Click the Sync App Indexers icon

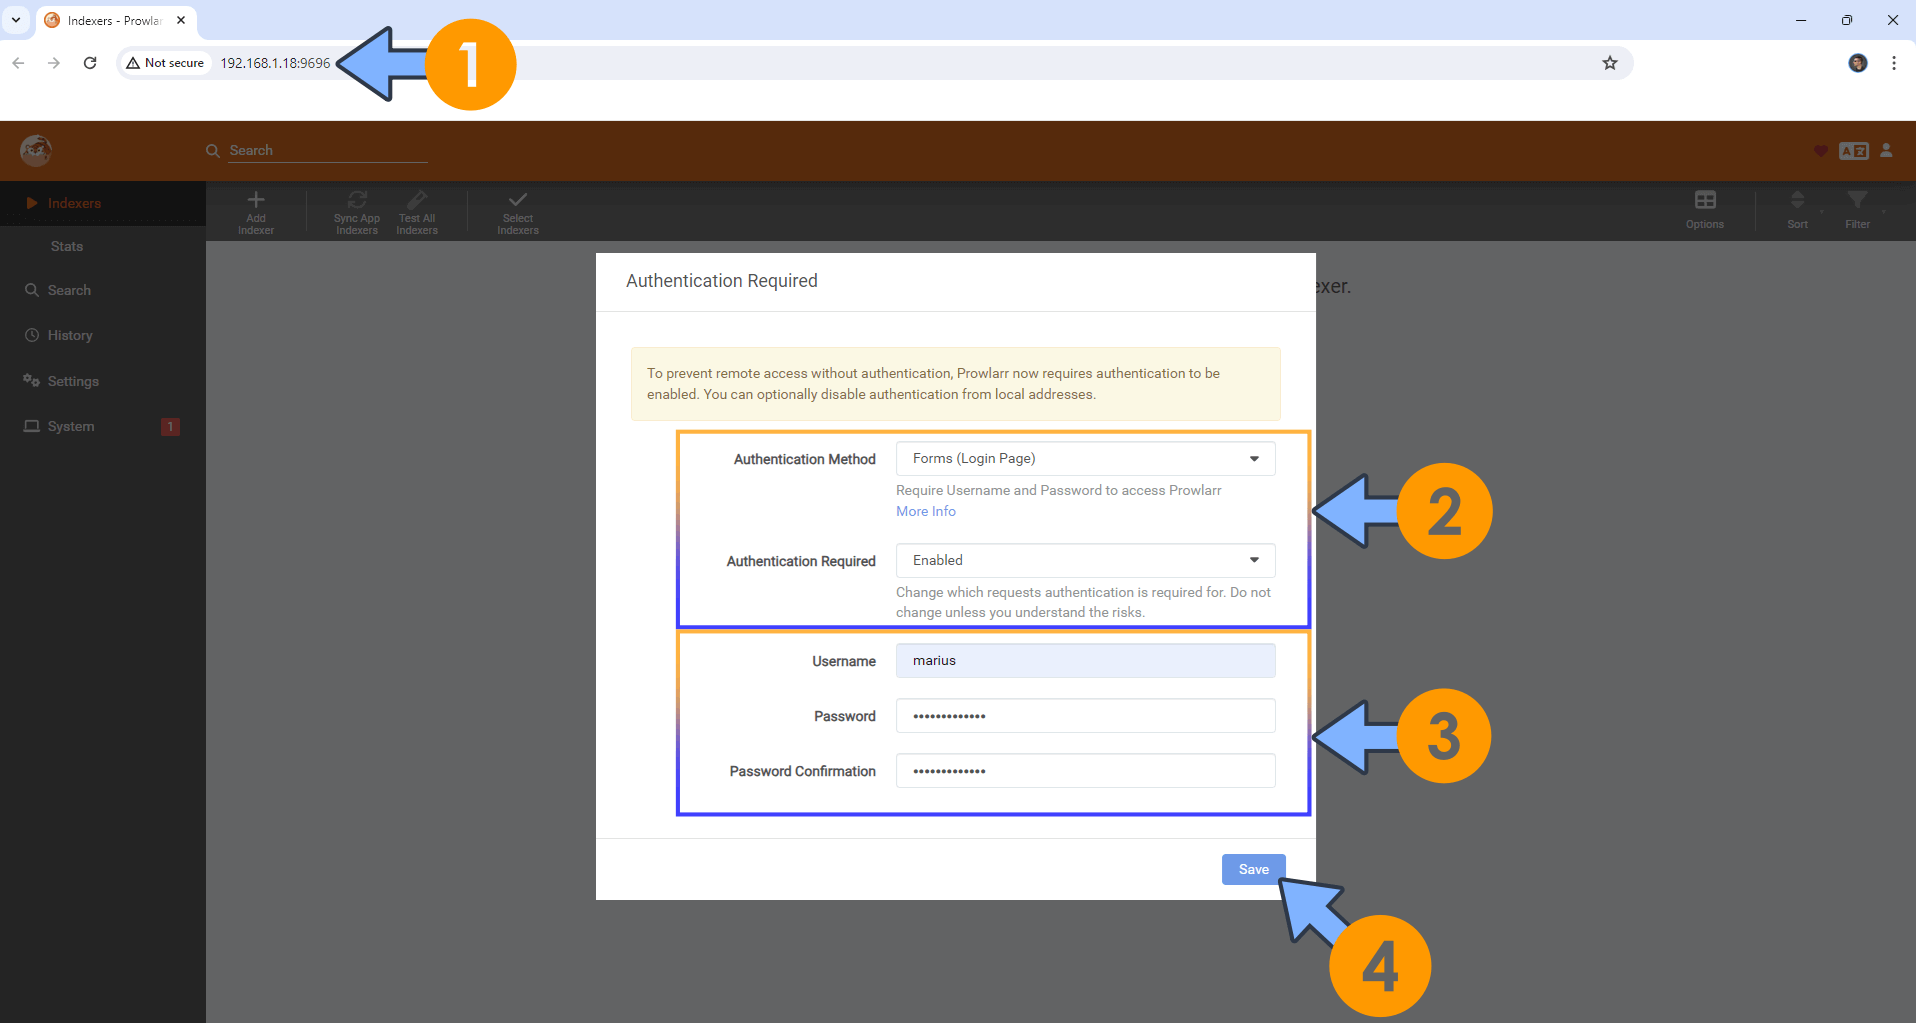[x=357, y=201]
